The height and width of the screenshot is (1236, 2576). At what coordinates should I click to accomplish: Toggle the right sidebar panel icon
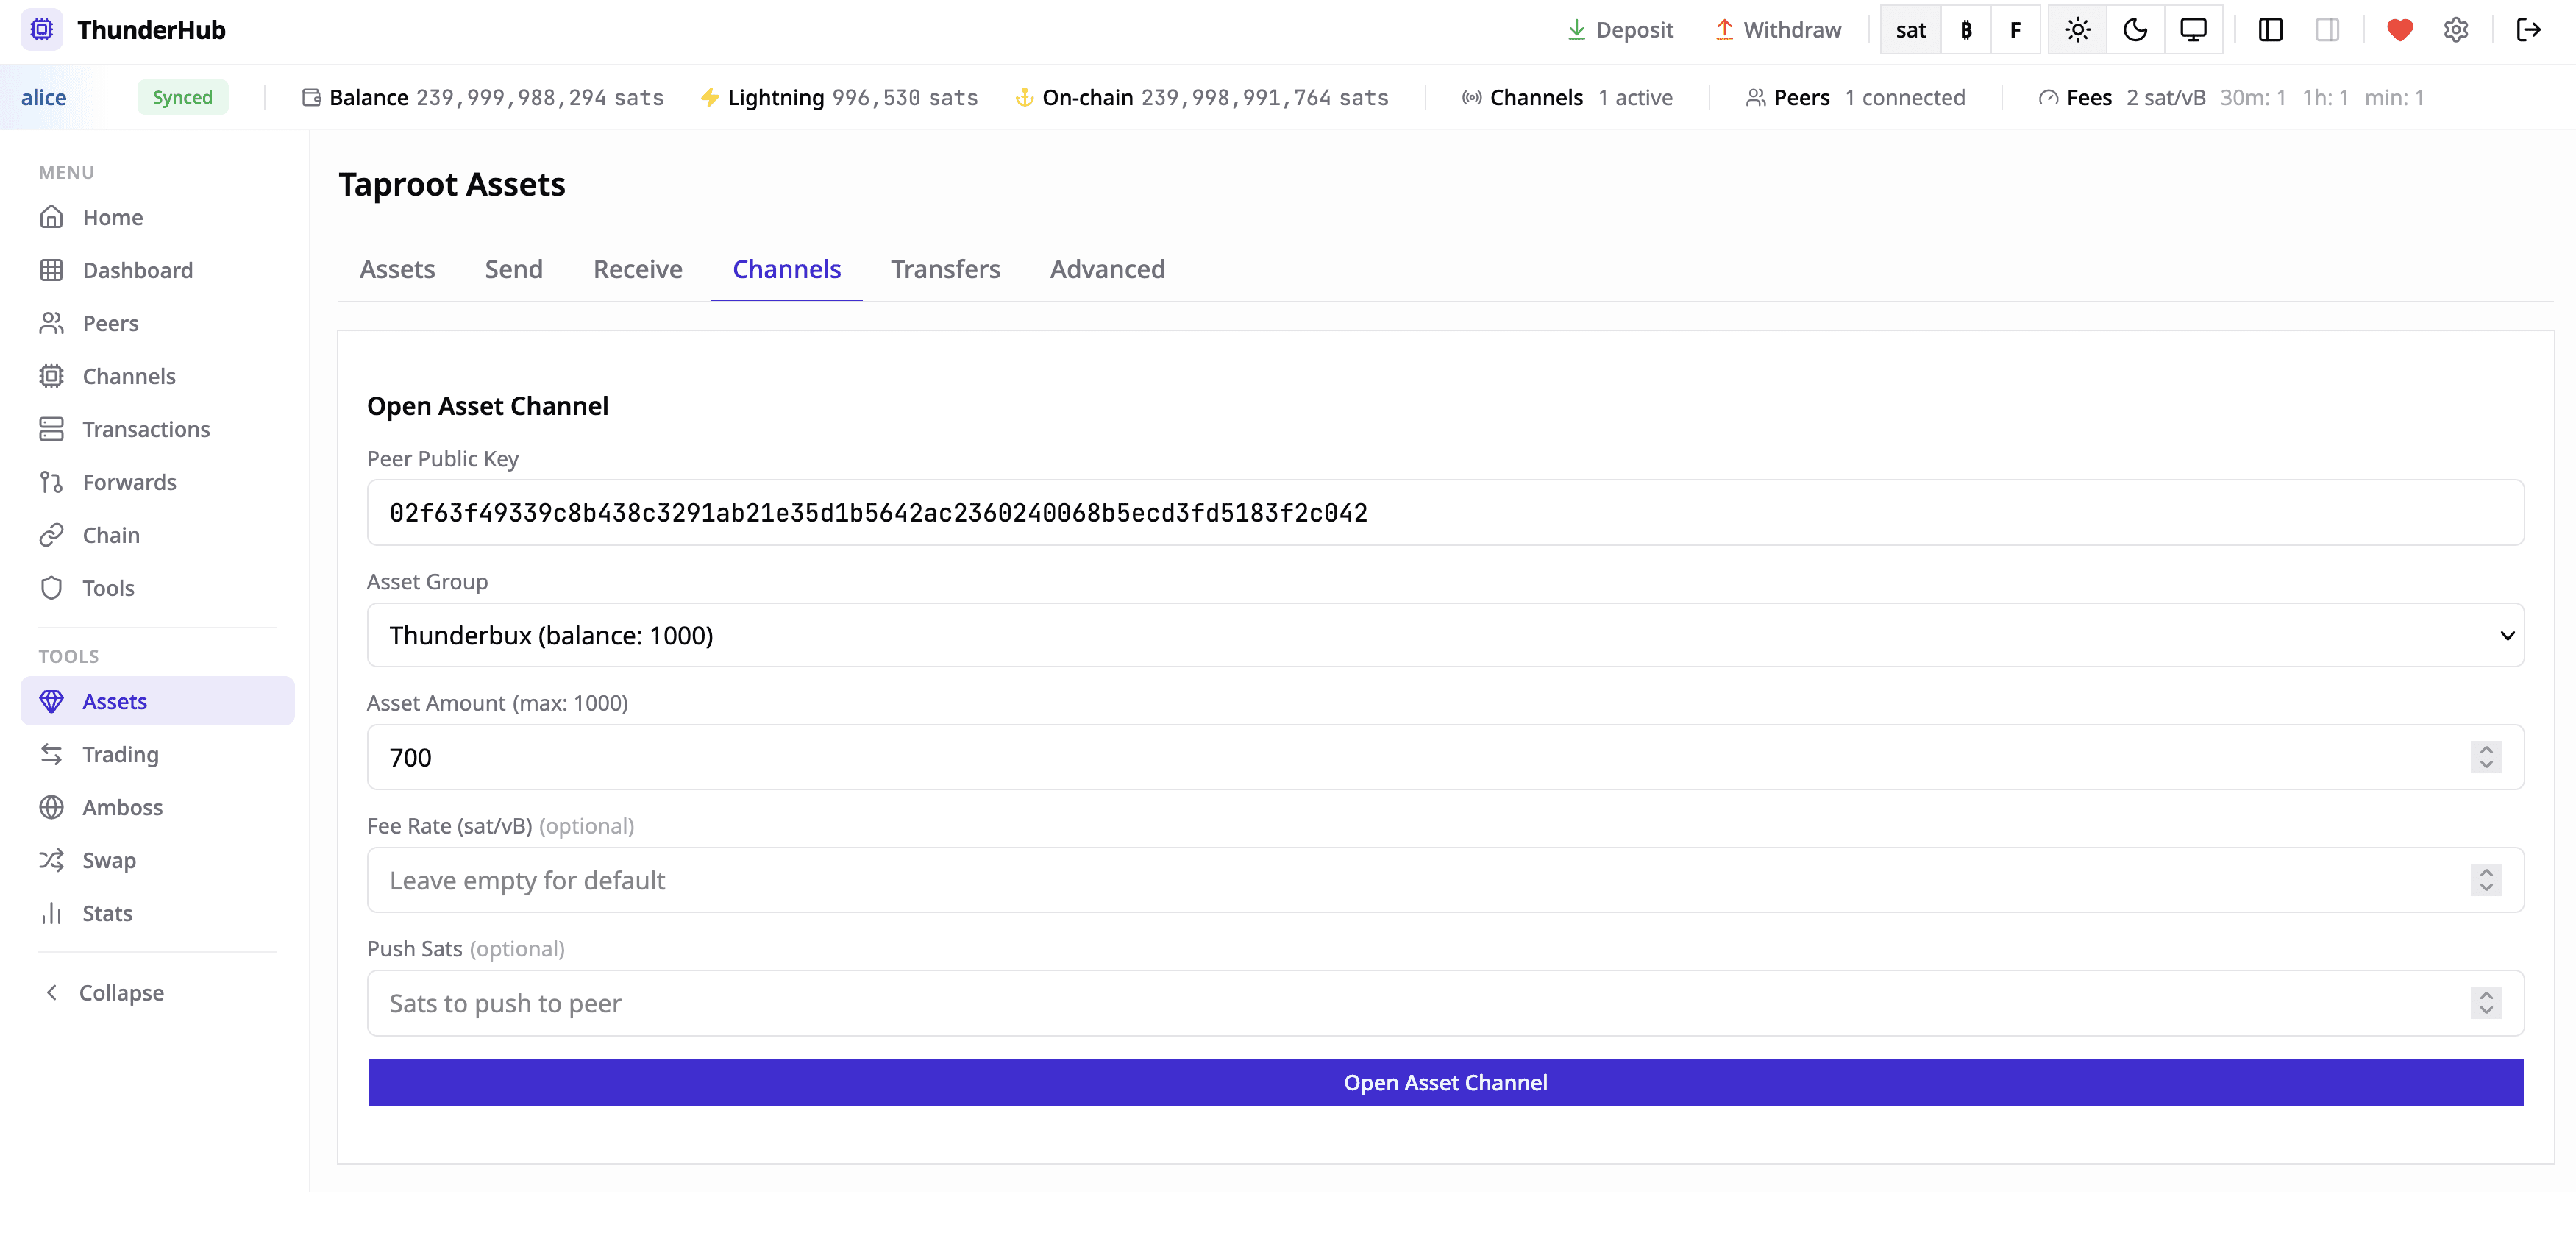click(x=2327, y=30)
